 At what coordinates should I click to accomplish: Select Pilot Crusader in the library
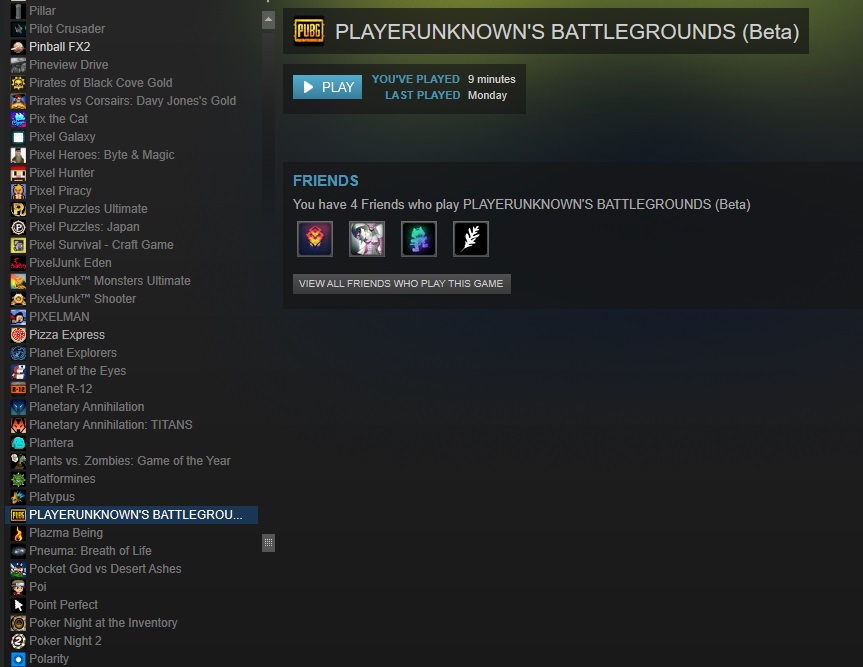tap(67, 29)
